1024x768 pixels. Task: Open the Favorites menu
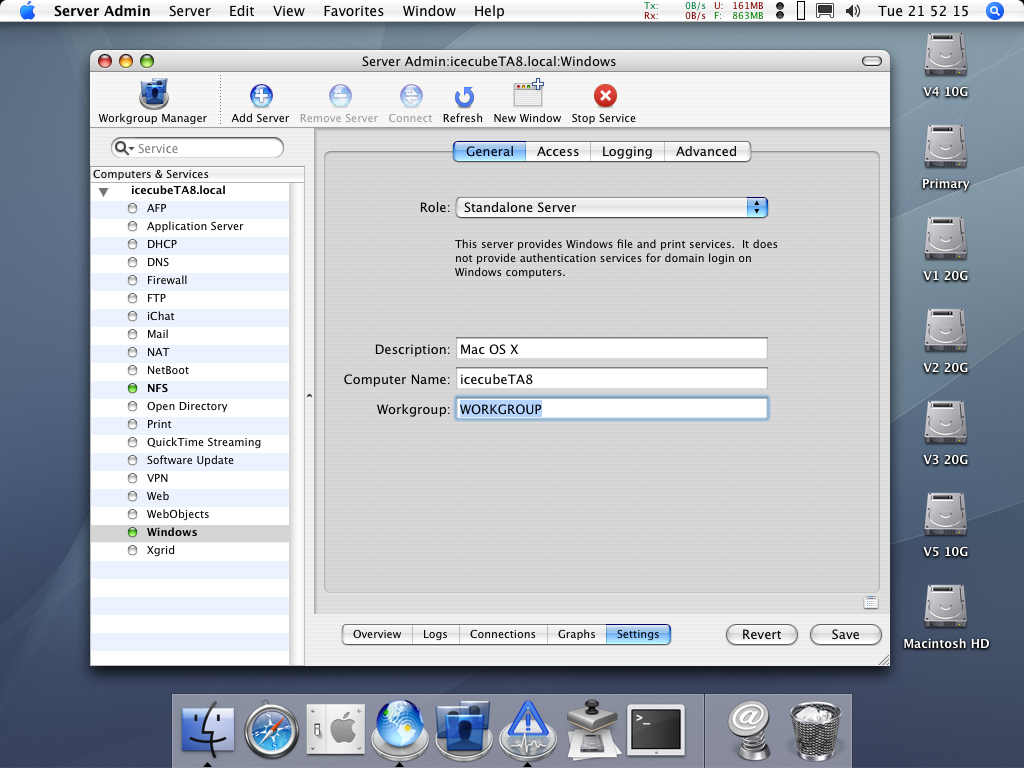[353, 11]
